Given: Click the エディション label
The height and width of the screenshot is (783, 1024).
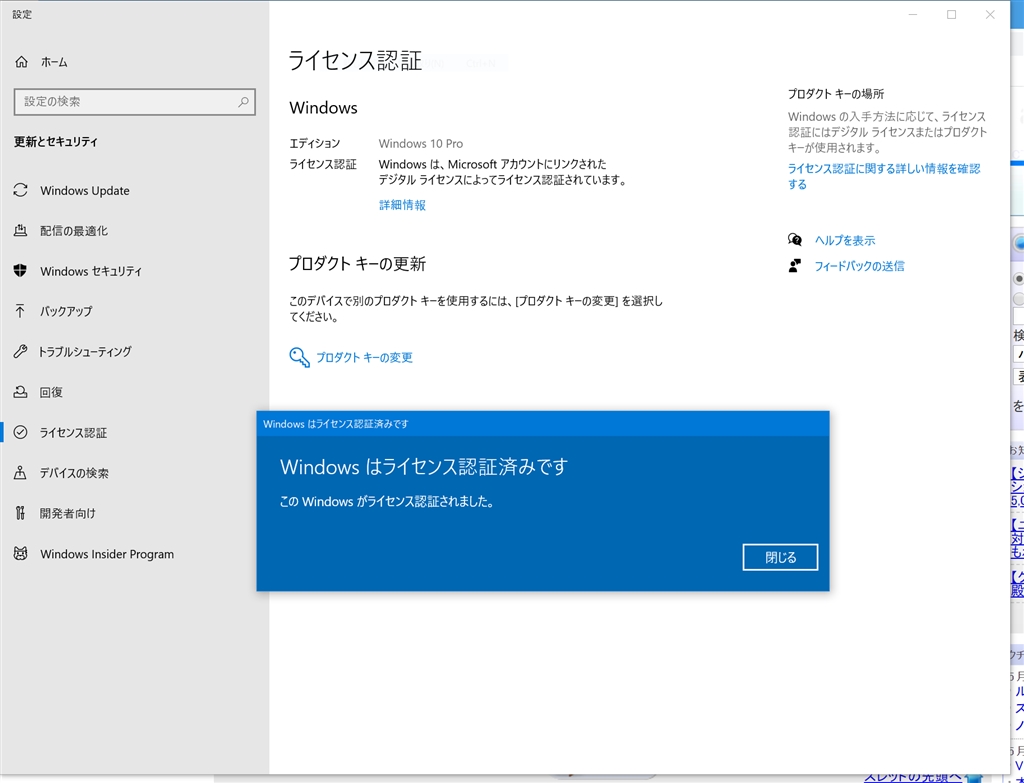Looking at the screenshot, I should pos(315,144).
